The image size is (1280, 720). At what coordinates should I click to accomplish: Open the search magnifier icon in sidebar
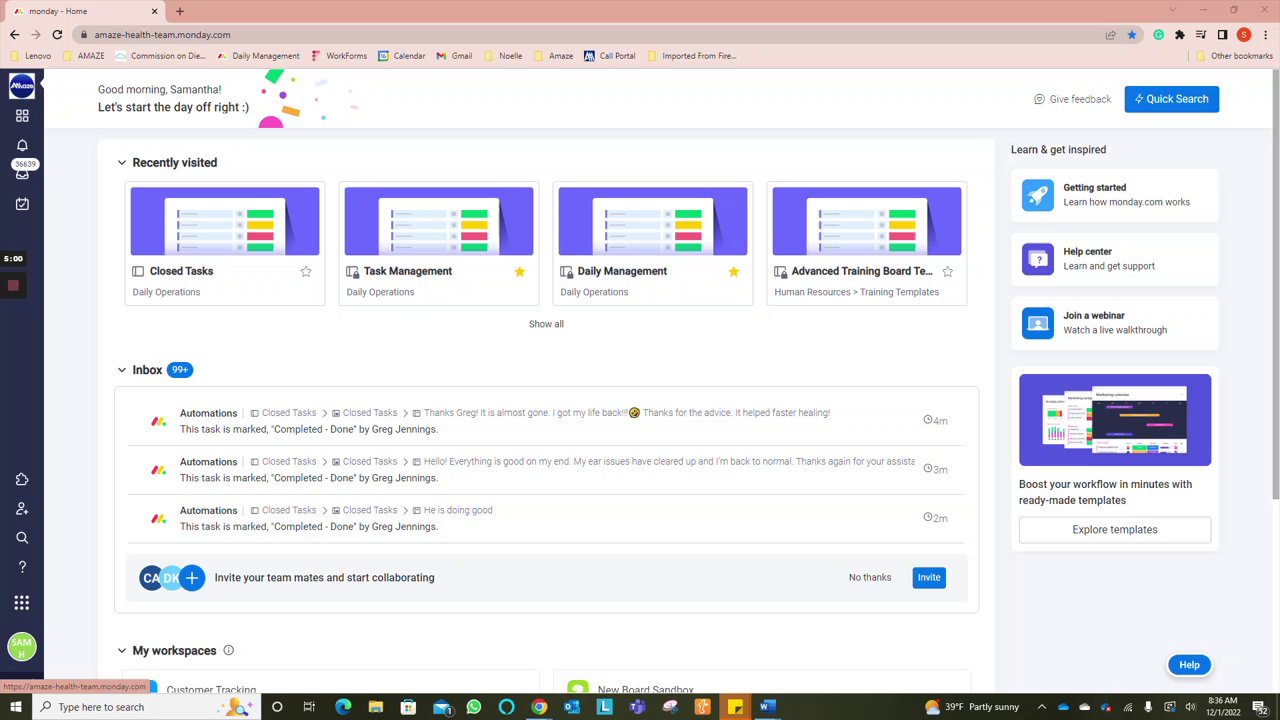[x=22, y=538]
